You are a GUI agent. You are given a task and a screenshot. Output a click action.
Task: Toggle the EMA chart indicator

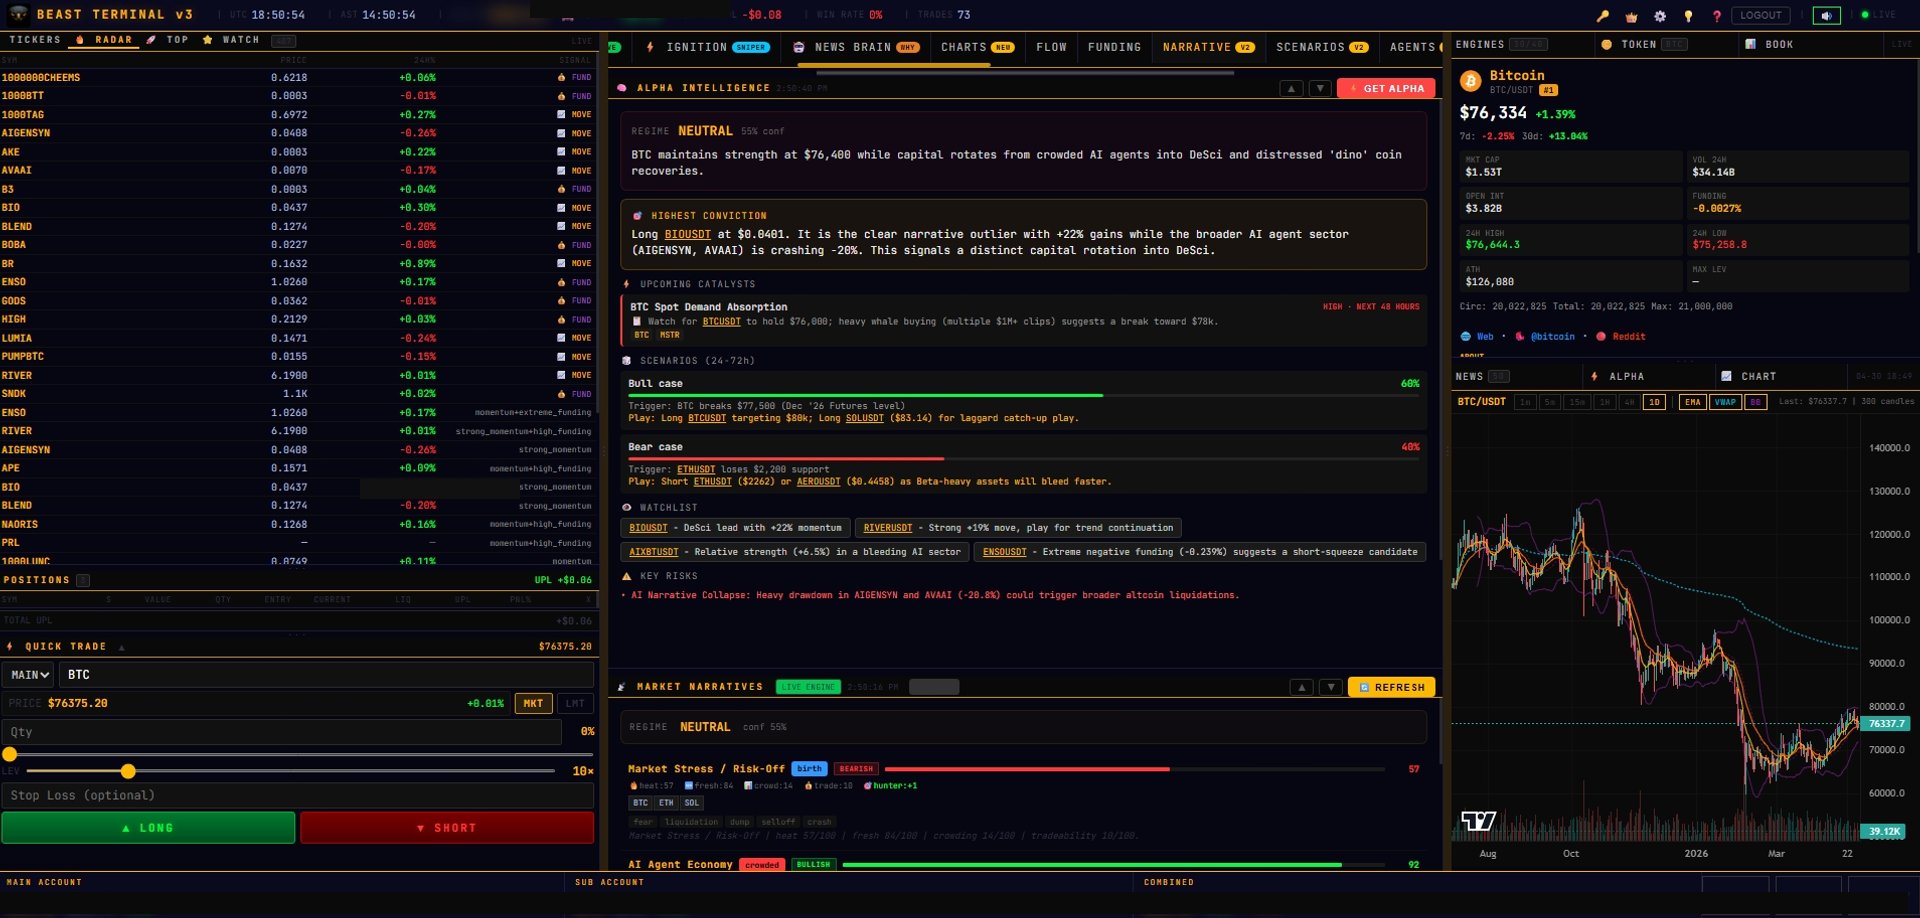click(1692, 402)
